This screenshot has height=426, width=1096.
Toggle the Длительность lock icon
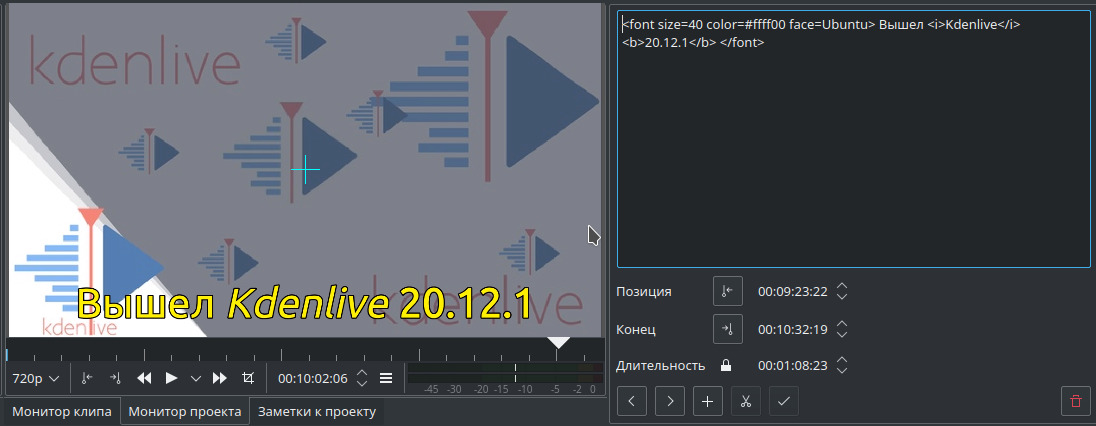727,365
